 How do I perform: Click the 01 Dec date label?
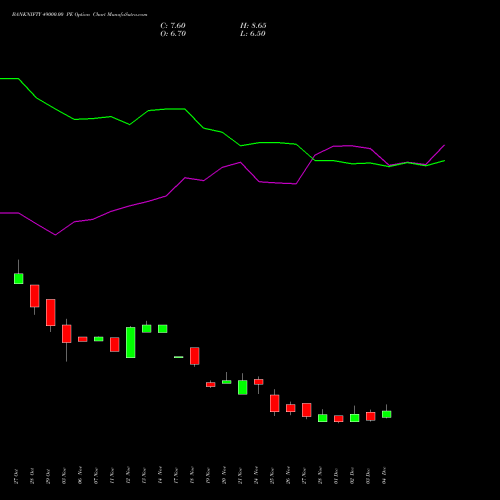click(x=336, y=476)
